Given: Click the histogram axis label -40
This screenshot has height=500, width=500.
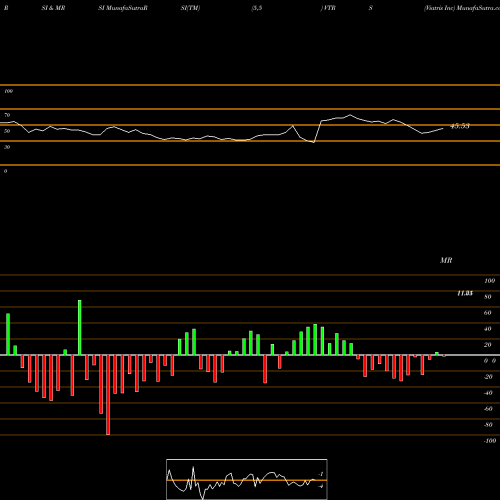Looking at the screenshot, I should tap(488, 393).
